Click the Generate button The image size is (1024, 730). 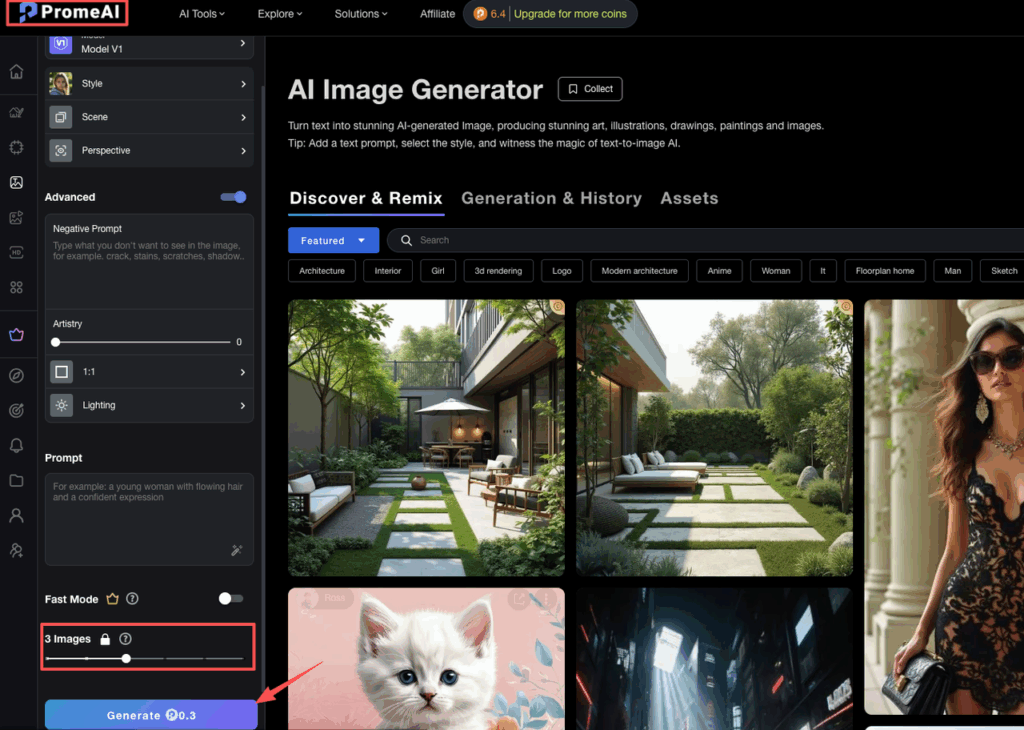click(x=151, y=715)
